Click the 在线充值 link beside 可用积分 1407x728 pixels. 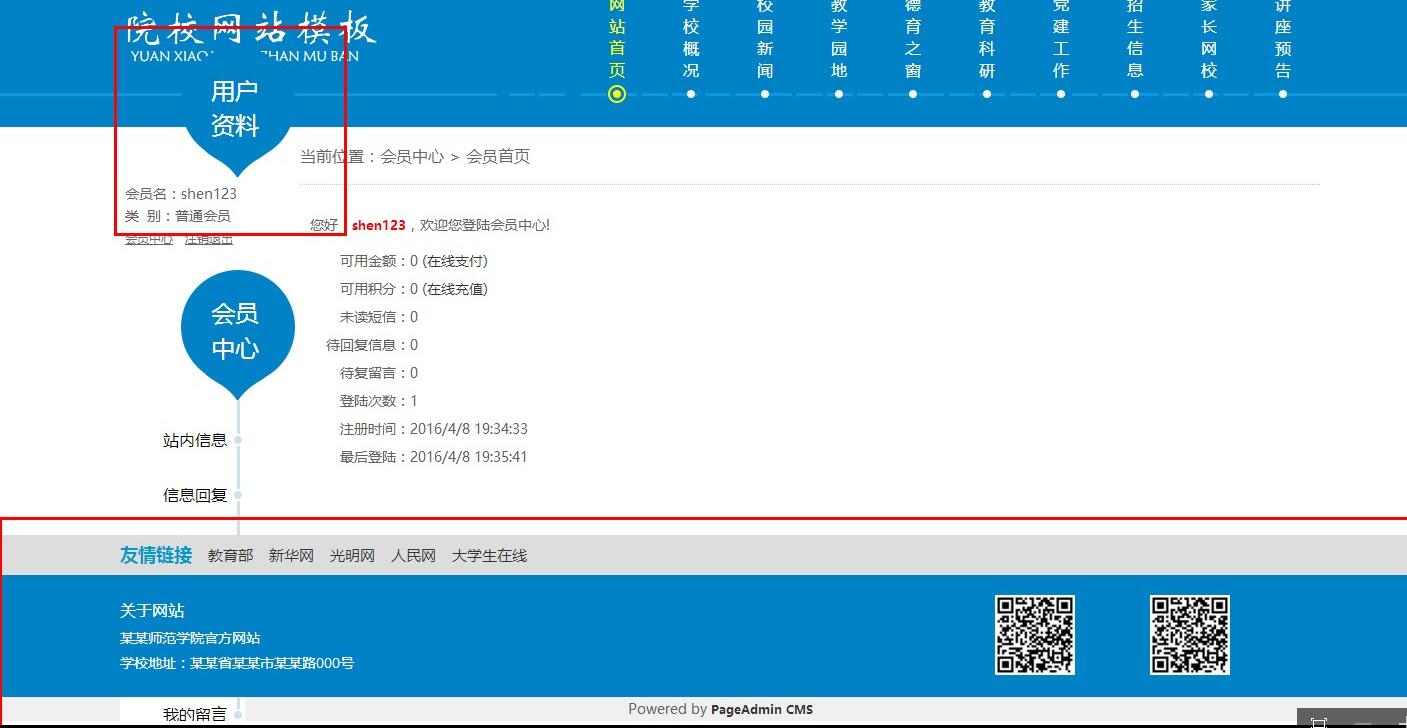455,289
